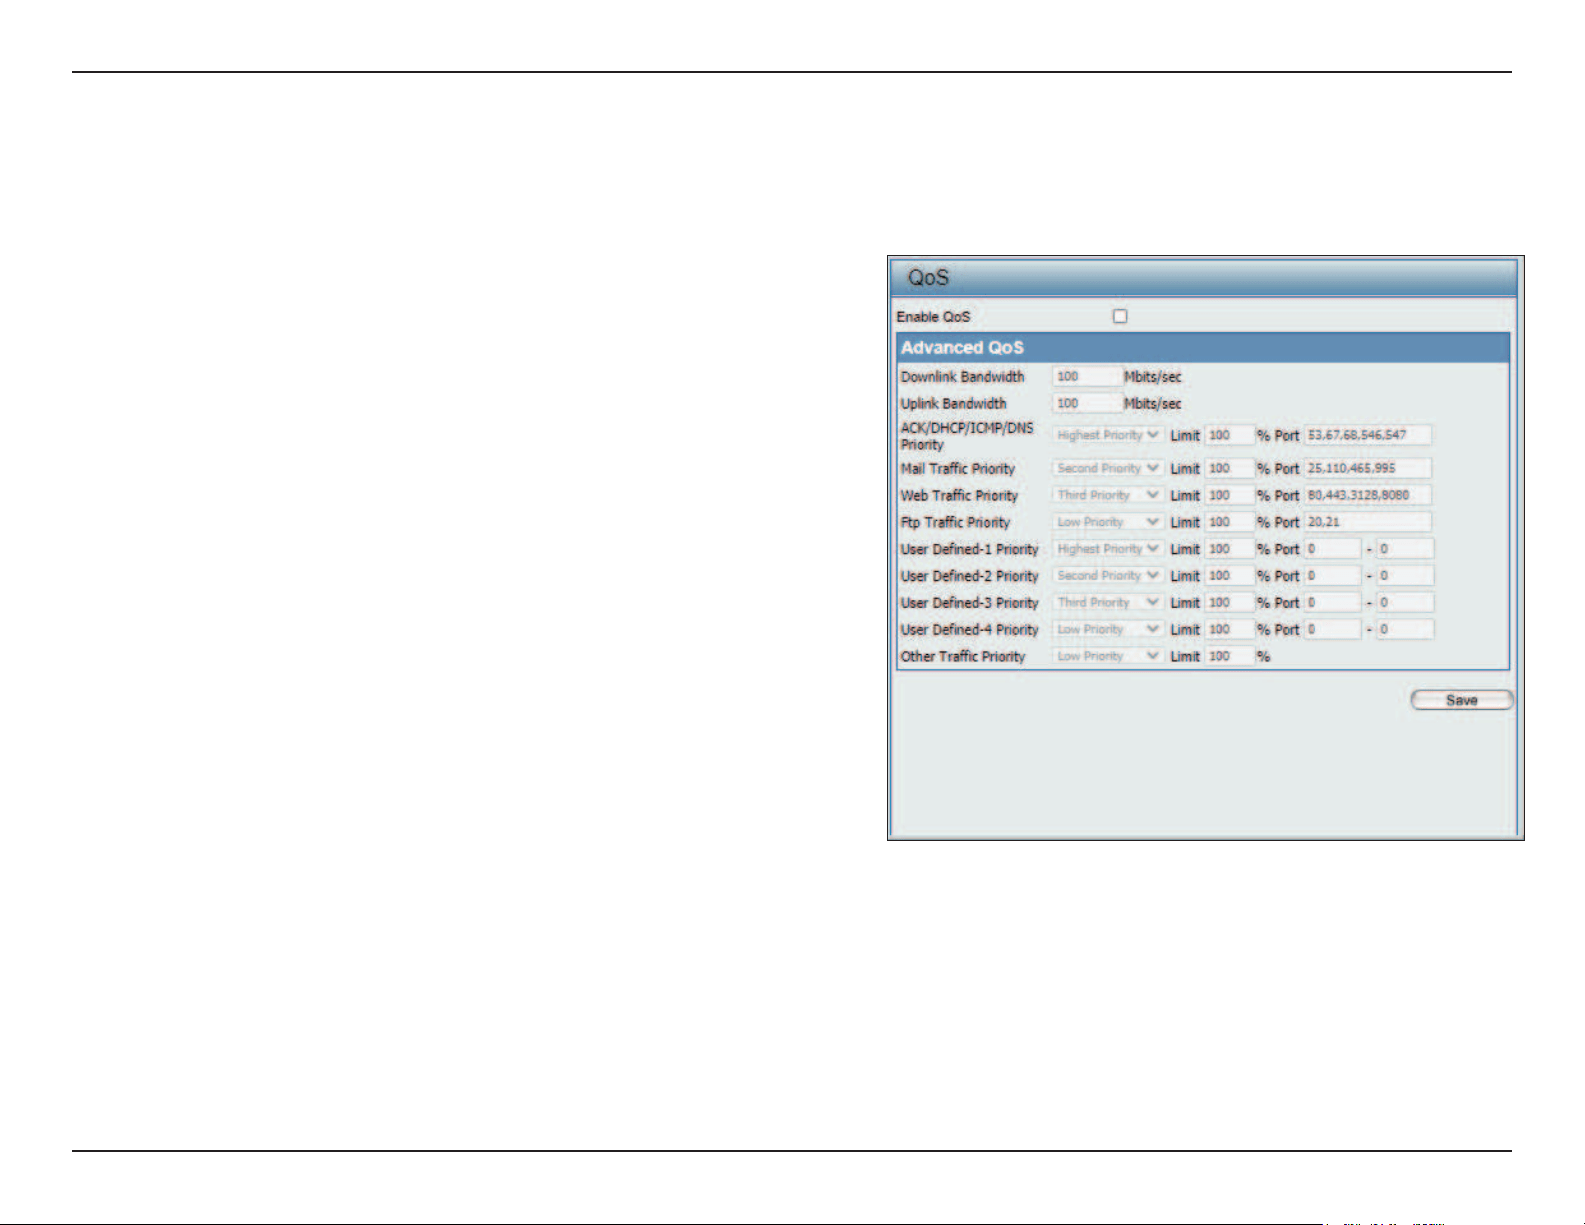Click the Other Traffic Limit field

point(1229,657)
